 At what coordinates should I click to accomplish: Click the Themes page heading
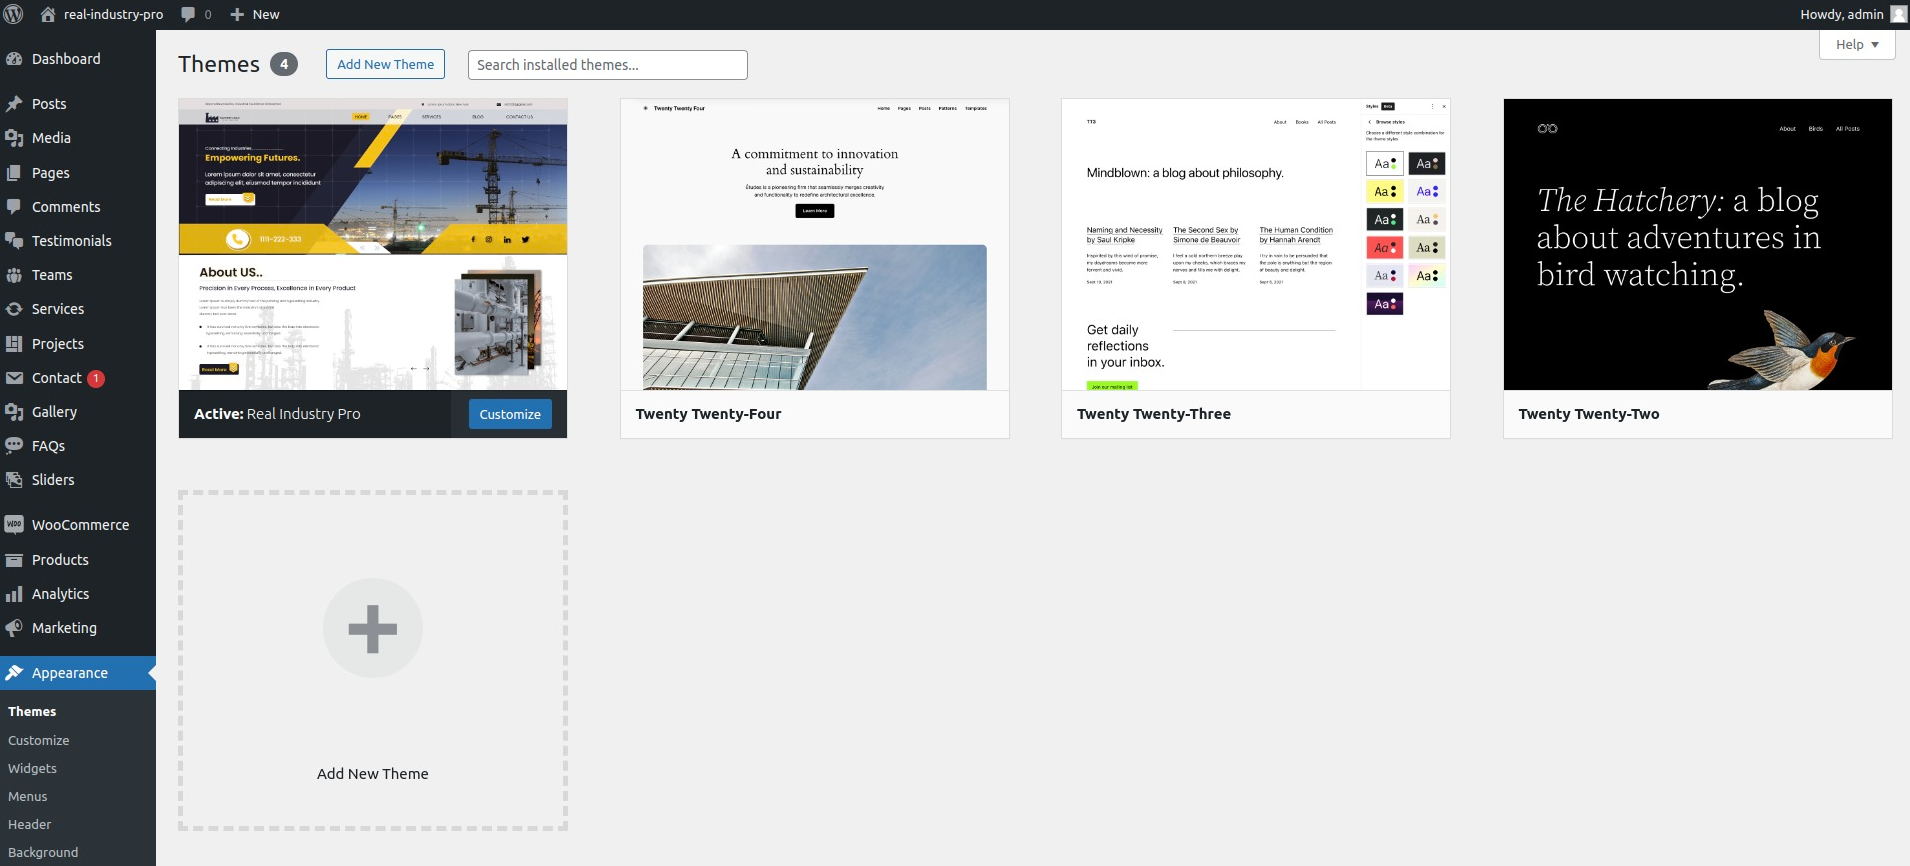coord(219,64)
